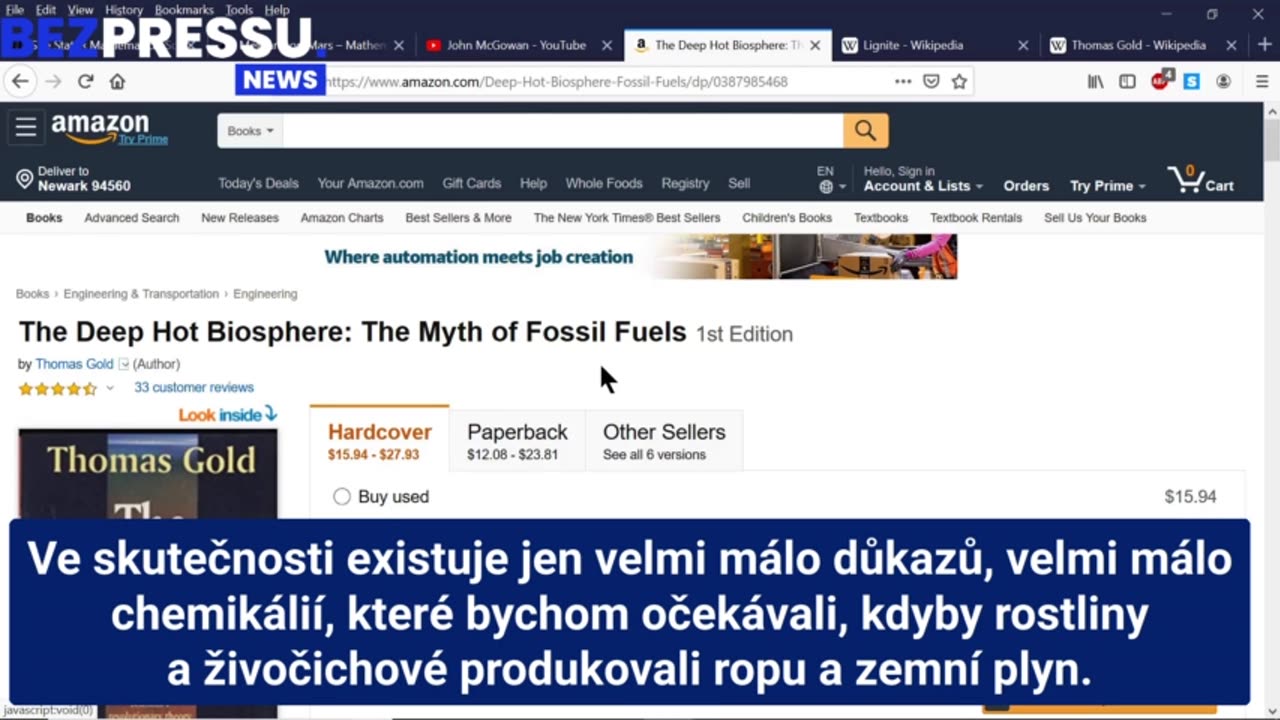Expand the EN language dropdown arrow
Screen dimensions: 1280x720
[842, 187]
